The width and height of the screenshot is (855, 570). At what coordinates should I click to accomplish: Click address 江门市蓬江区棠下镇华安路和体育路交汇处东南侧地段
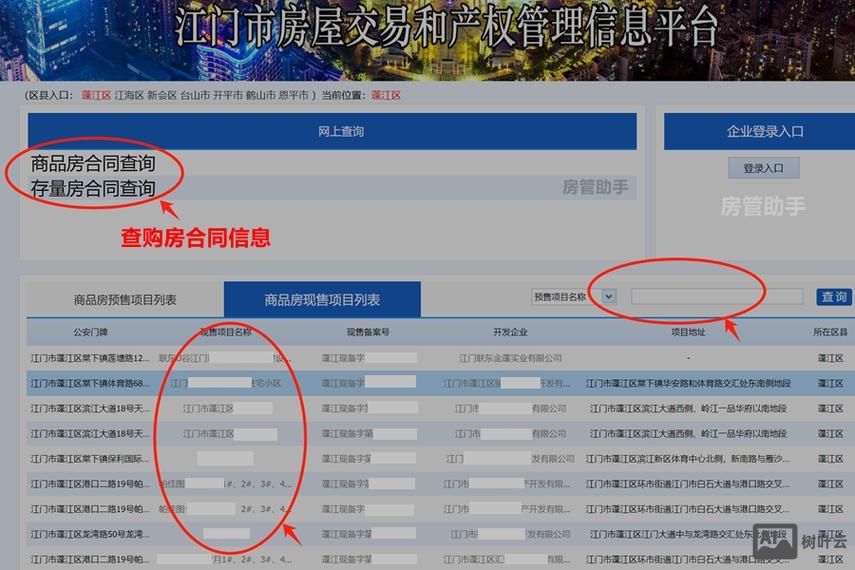688,383
